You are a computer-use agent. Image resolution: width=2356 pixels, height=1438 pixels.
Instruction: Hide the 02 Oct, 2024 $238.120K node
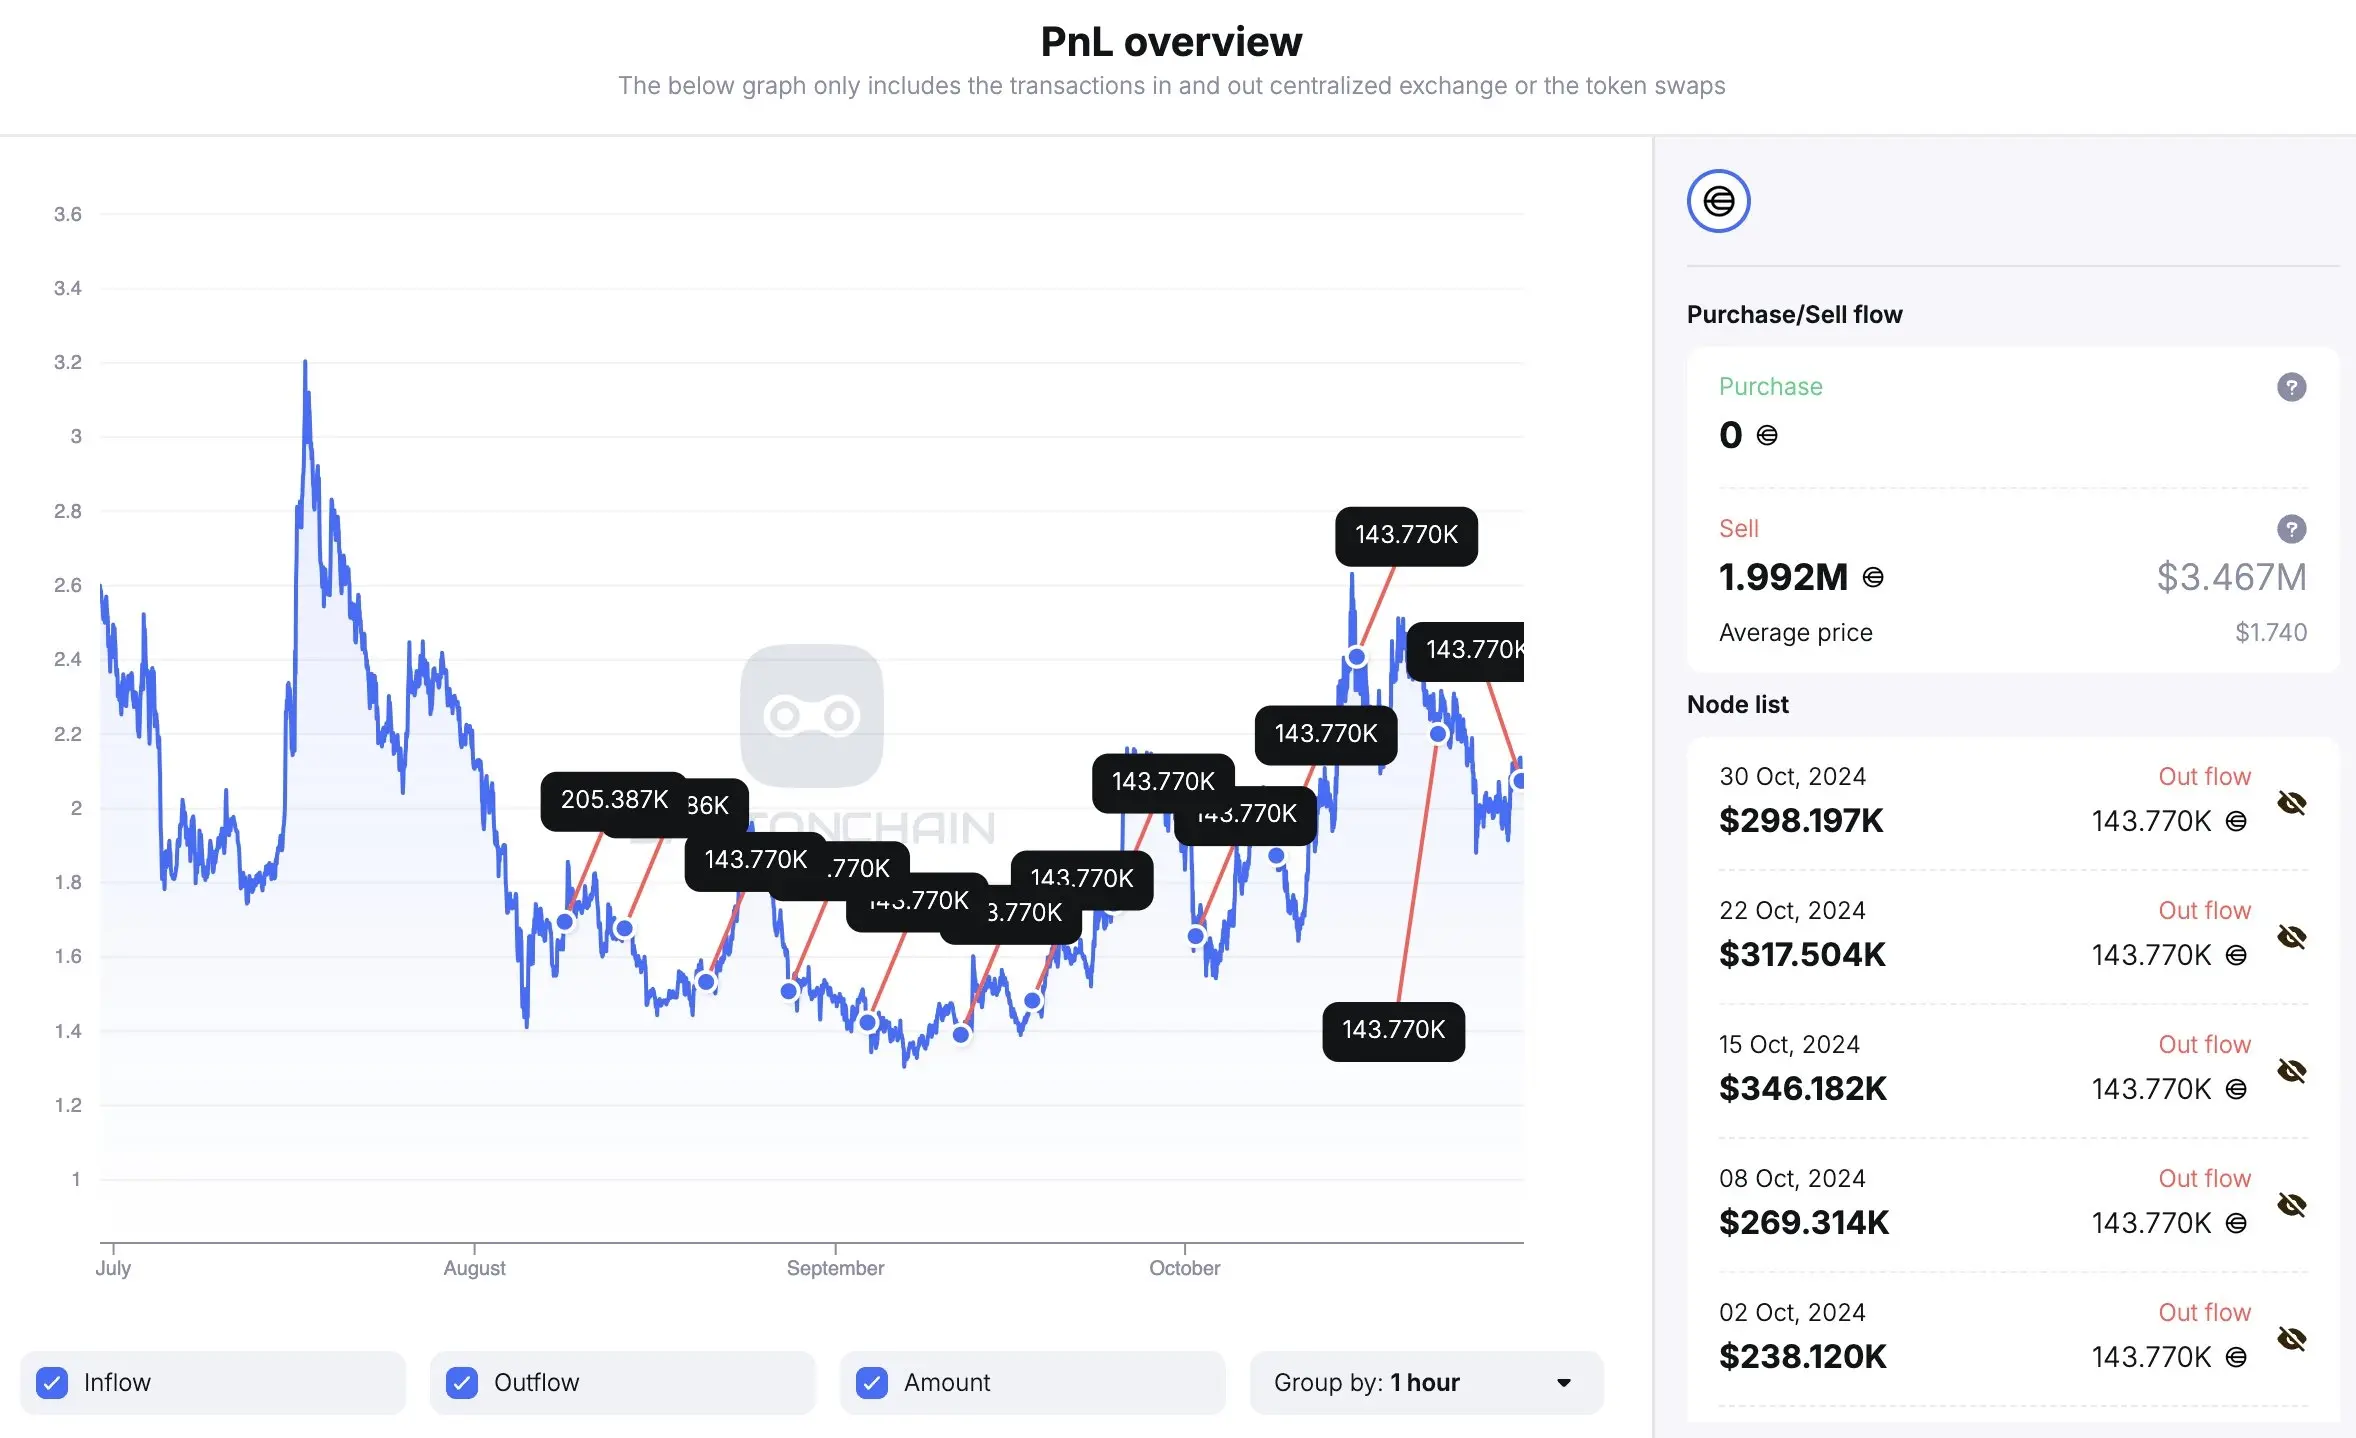2291,1339
